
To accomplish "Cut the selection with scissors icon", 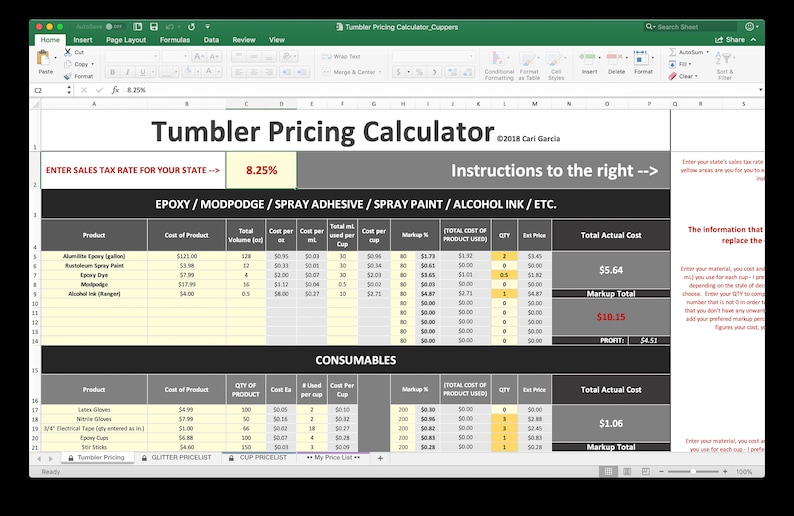I will [68, 52].
